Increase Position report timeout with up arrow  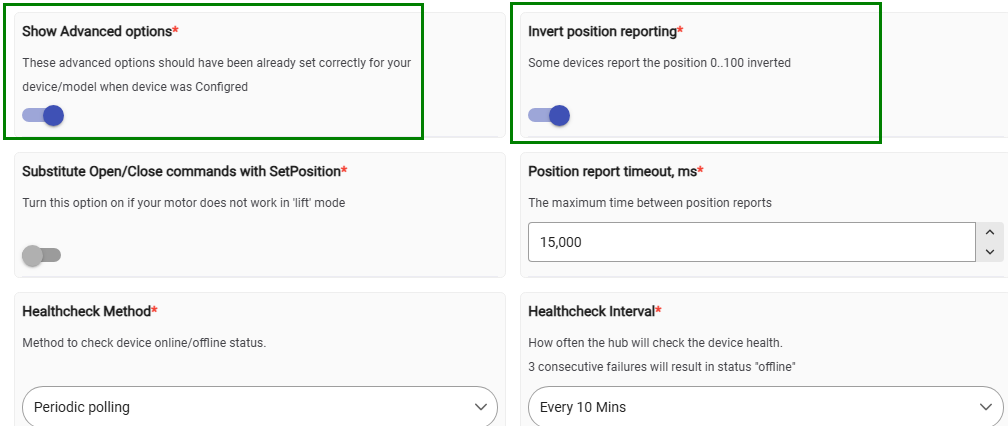click(x=990, y=232)
